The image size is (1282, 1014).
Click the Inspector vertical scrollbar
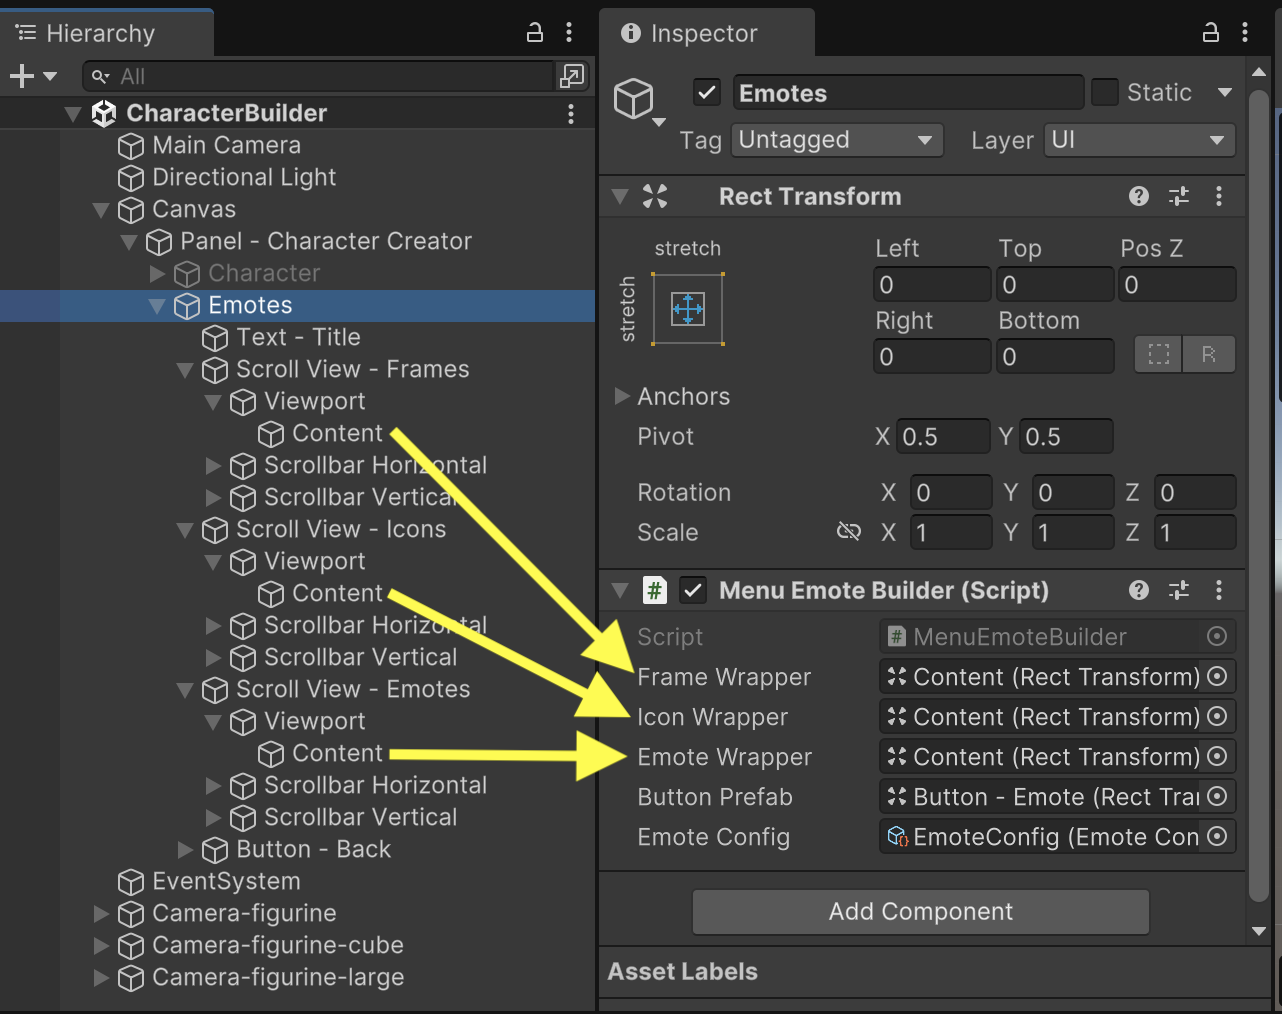[1259, 500]
